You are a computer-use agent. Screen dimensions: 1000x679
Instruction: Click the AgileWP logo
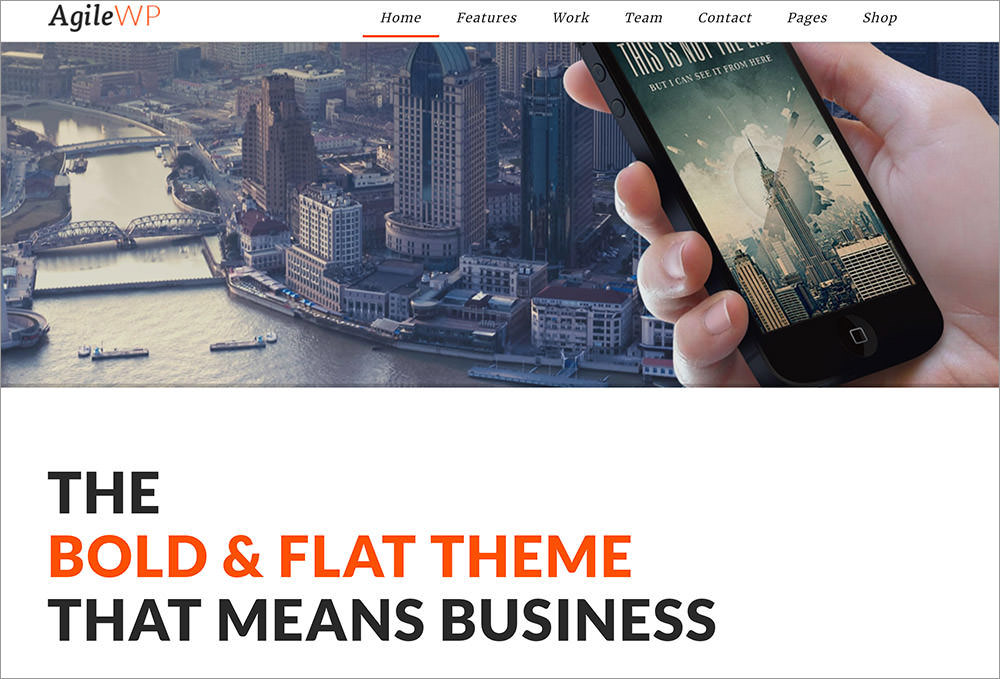(x=104, y=16)
